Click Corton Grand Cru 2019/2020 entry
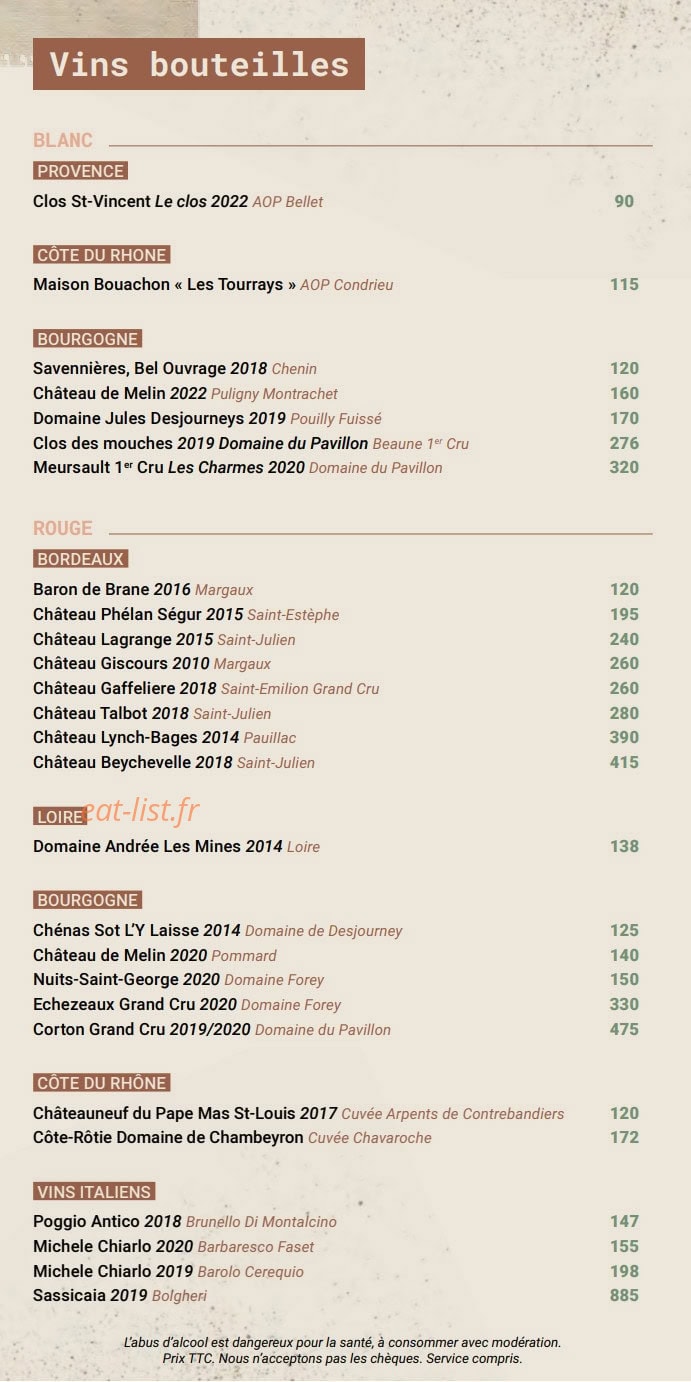Image resolution: width=691 pixels, height=1382 pixels. [212, 1030]
